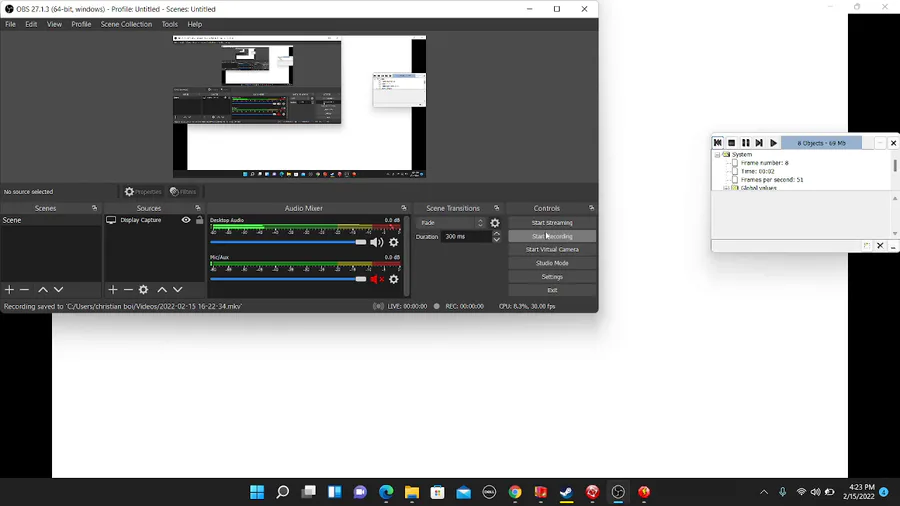Expand the Global values tree node
This screenshot has height=506, width=900.
pyautogui.click(x=726, y=188)
